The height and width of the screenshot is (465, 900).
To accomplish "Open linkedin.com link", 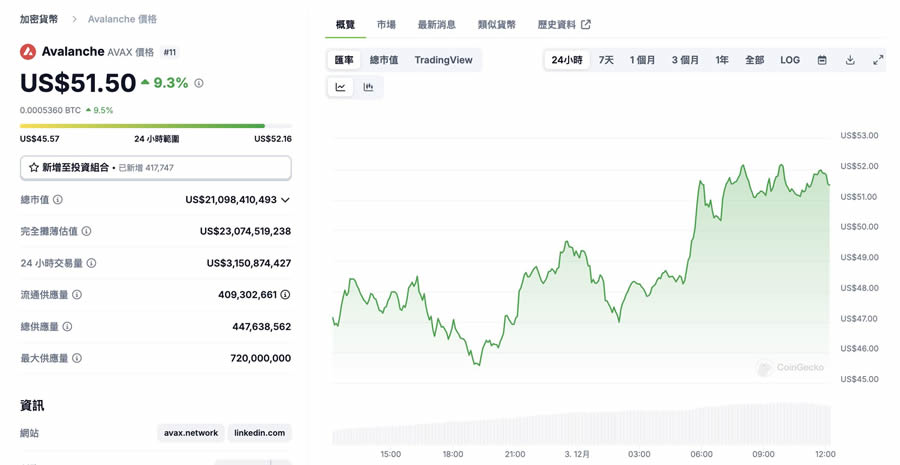I will [259, 433].
